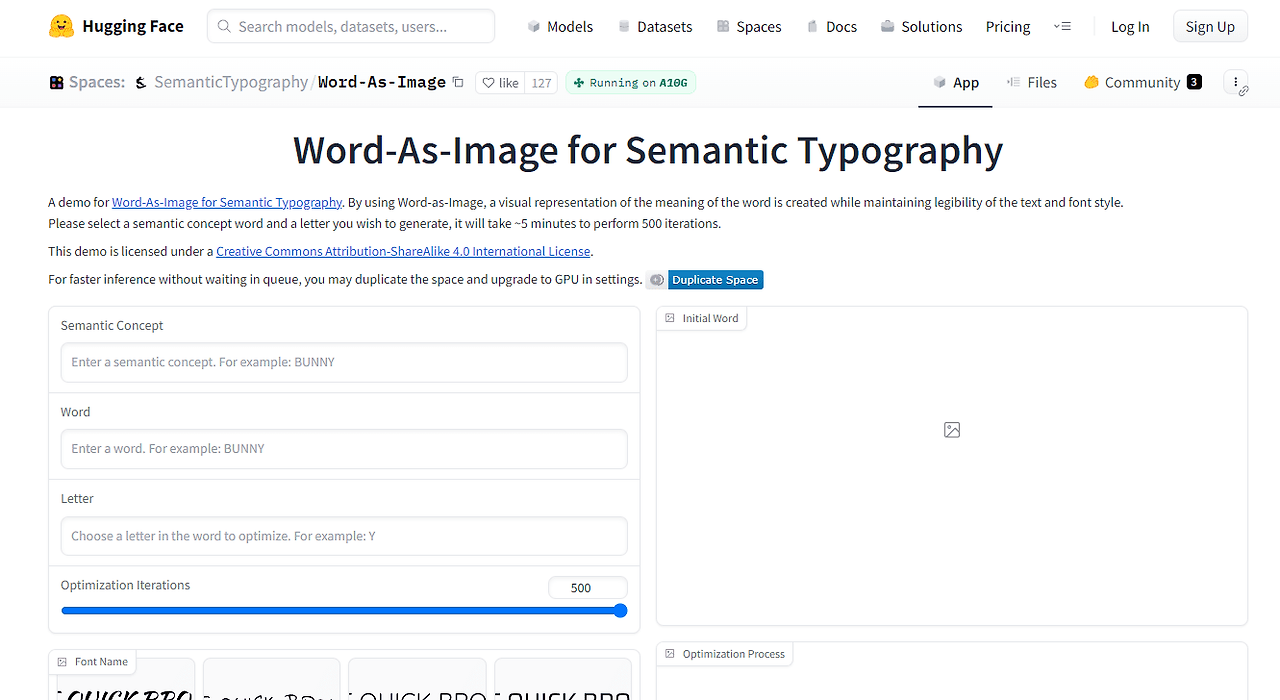Open the Solutions menu
This screenshot has width=1280, height=700.
point(921,27)
